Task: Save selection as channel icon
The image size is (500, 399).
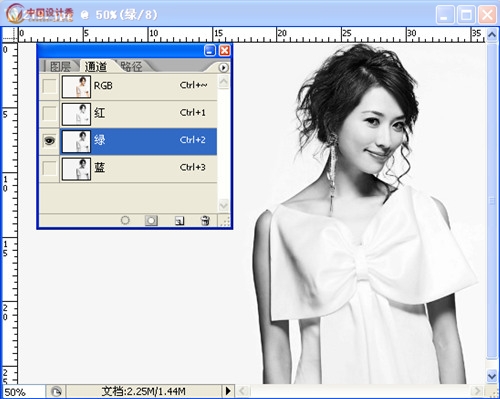Action: (151, 220)
